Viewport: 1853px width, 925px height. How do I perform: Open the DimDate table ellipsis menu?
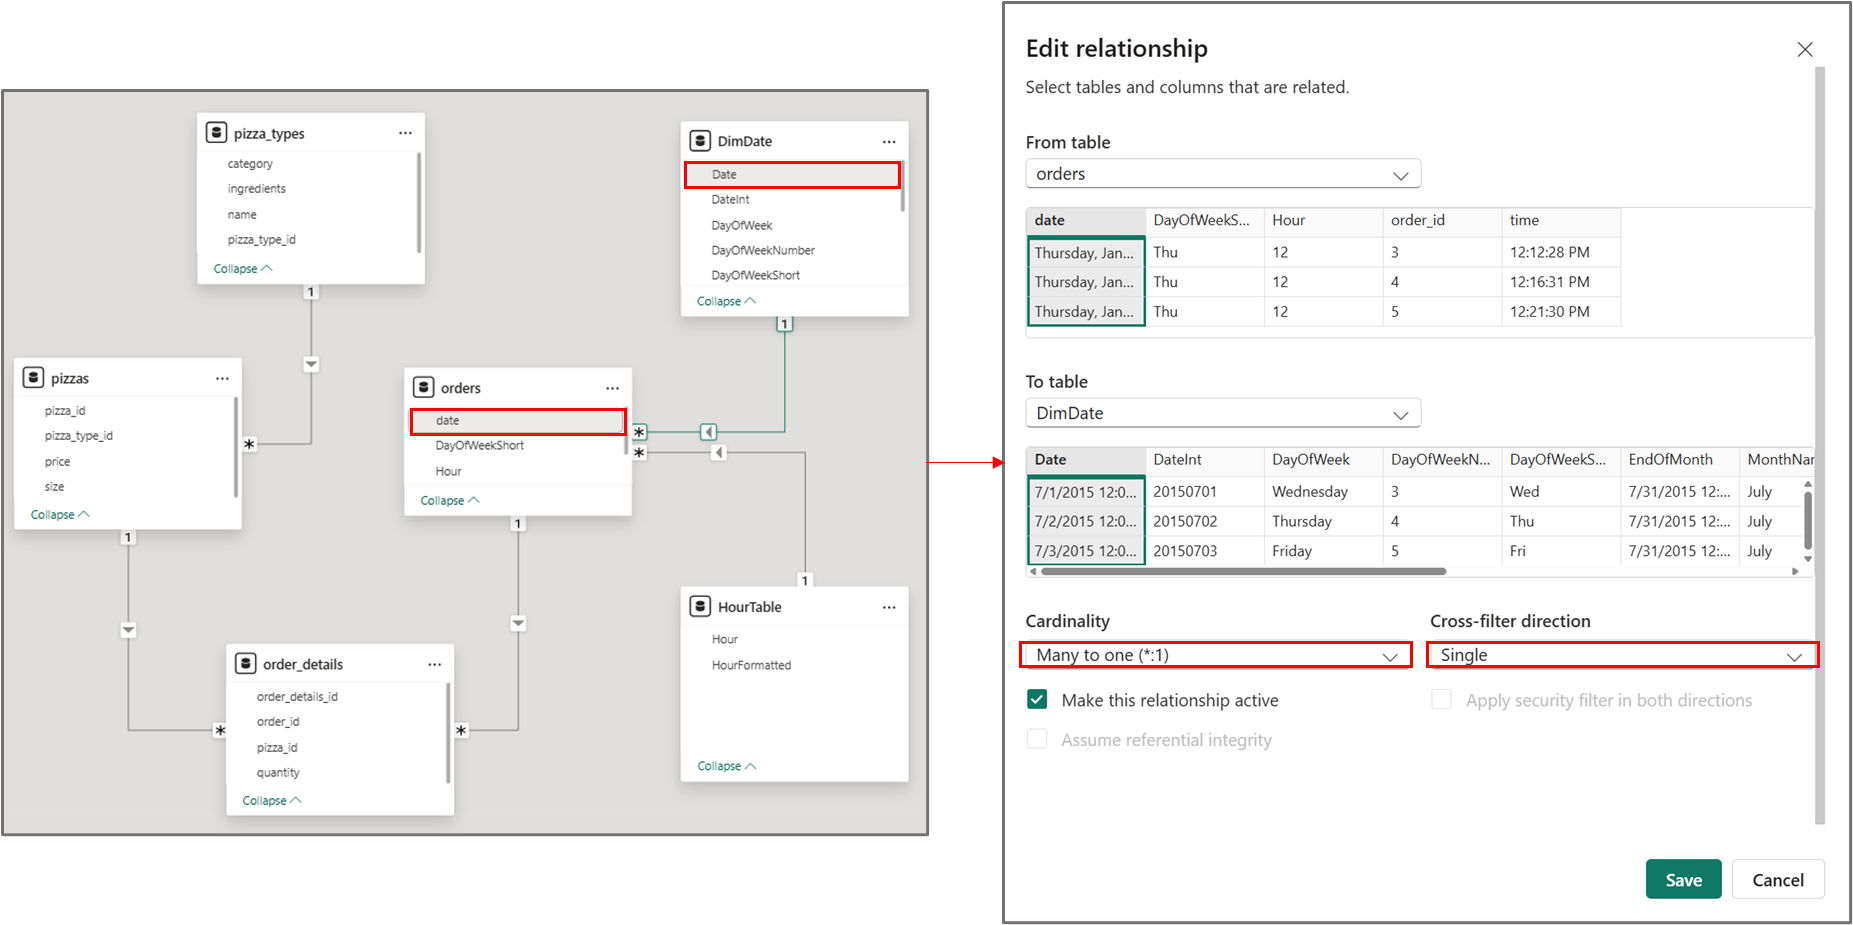tap(889, 141)
